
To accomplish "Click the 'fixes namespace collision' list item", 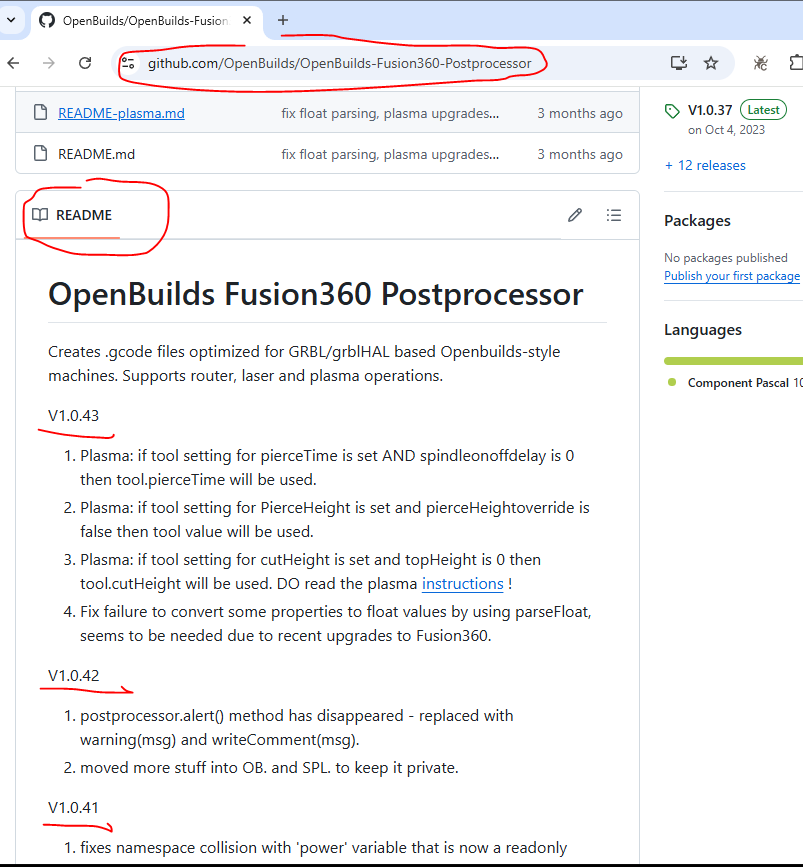I will pos(324,848).
